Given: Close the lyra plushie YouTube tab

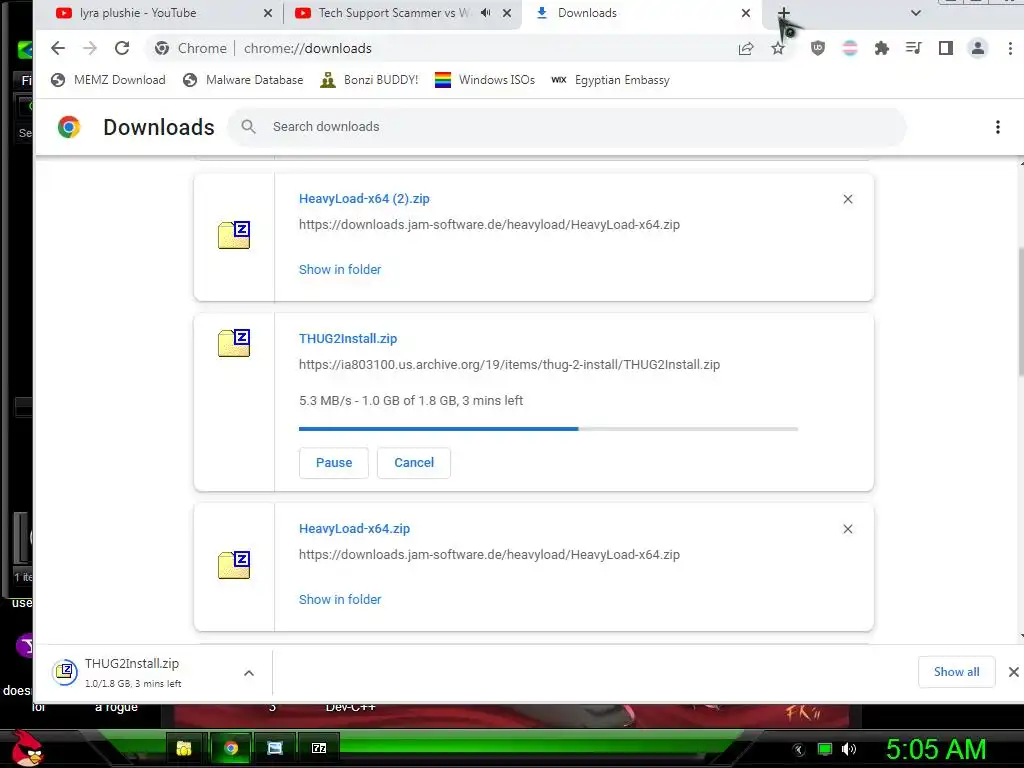Looking at the screenshot, I should point(268,13).
